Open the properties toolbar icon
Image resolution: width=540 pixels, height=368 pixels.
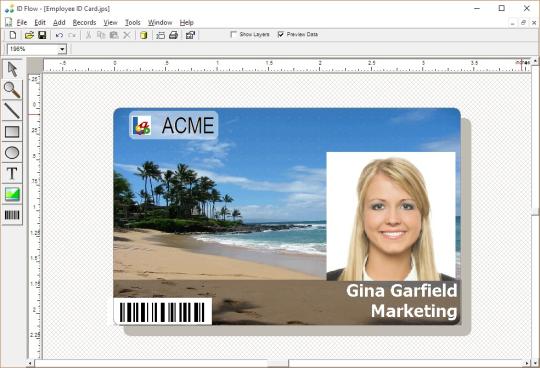coord(190,35)
